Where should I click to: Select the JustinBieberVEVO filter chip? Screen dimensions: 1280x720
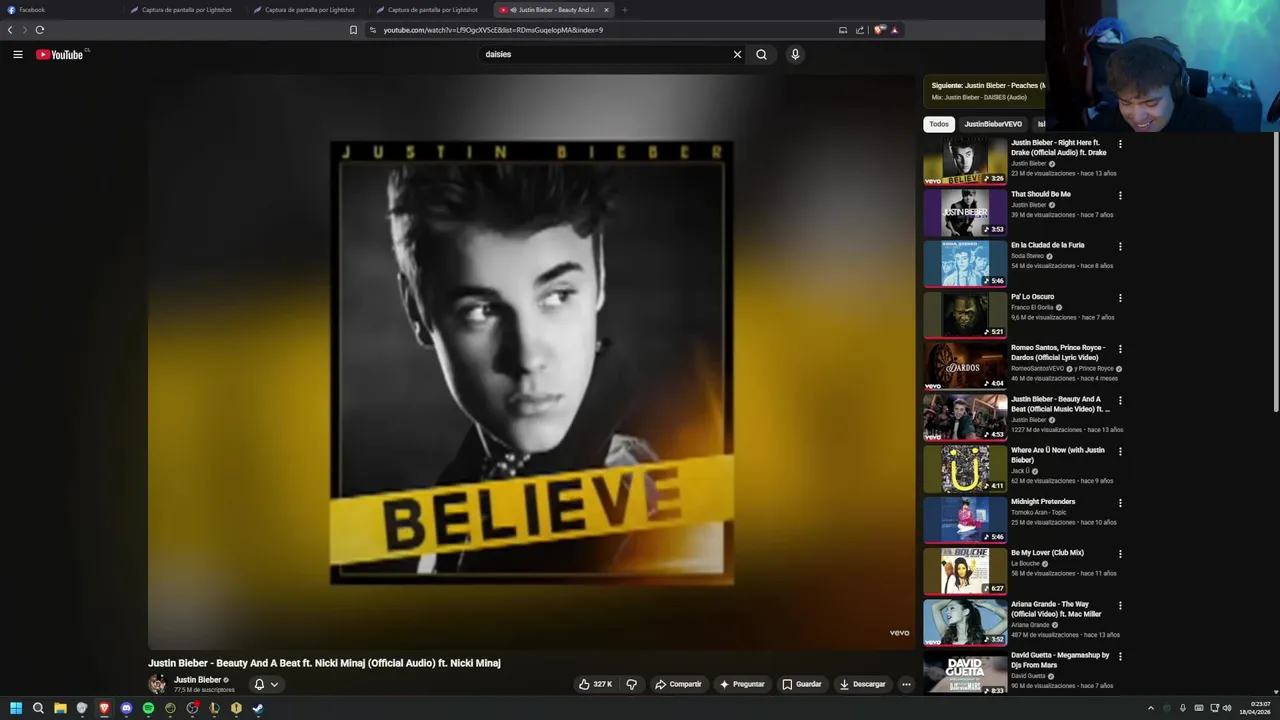(993, 124)
